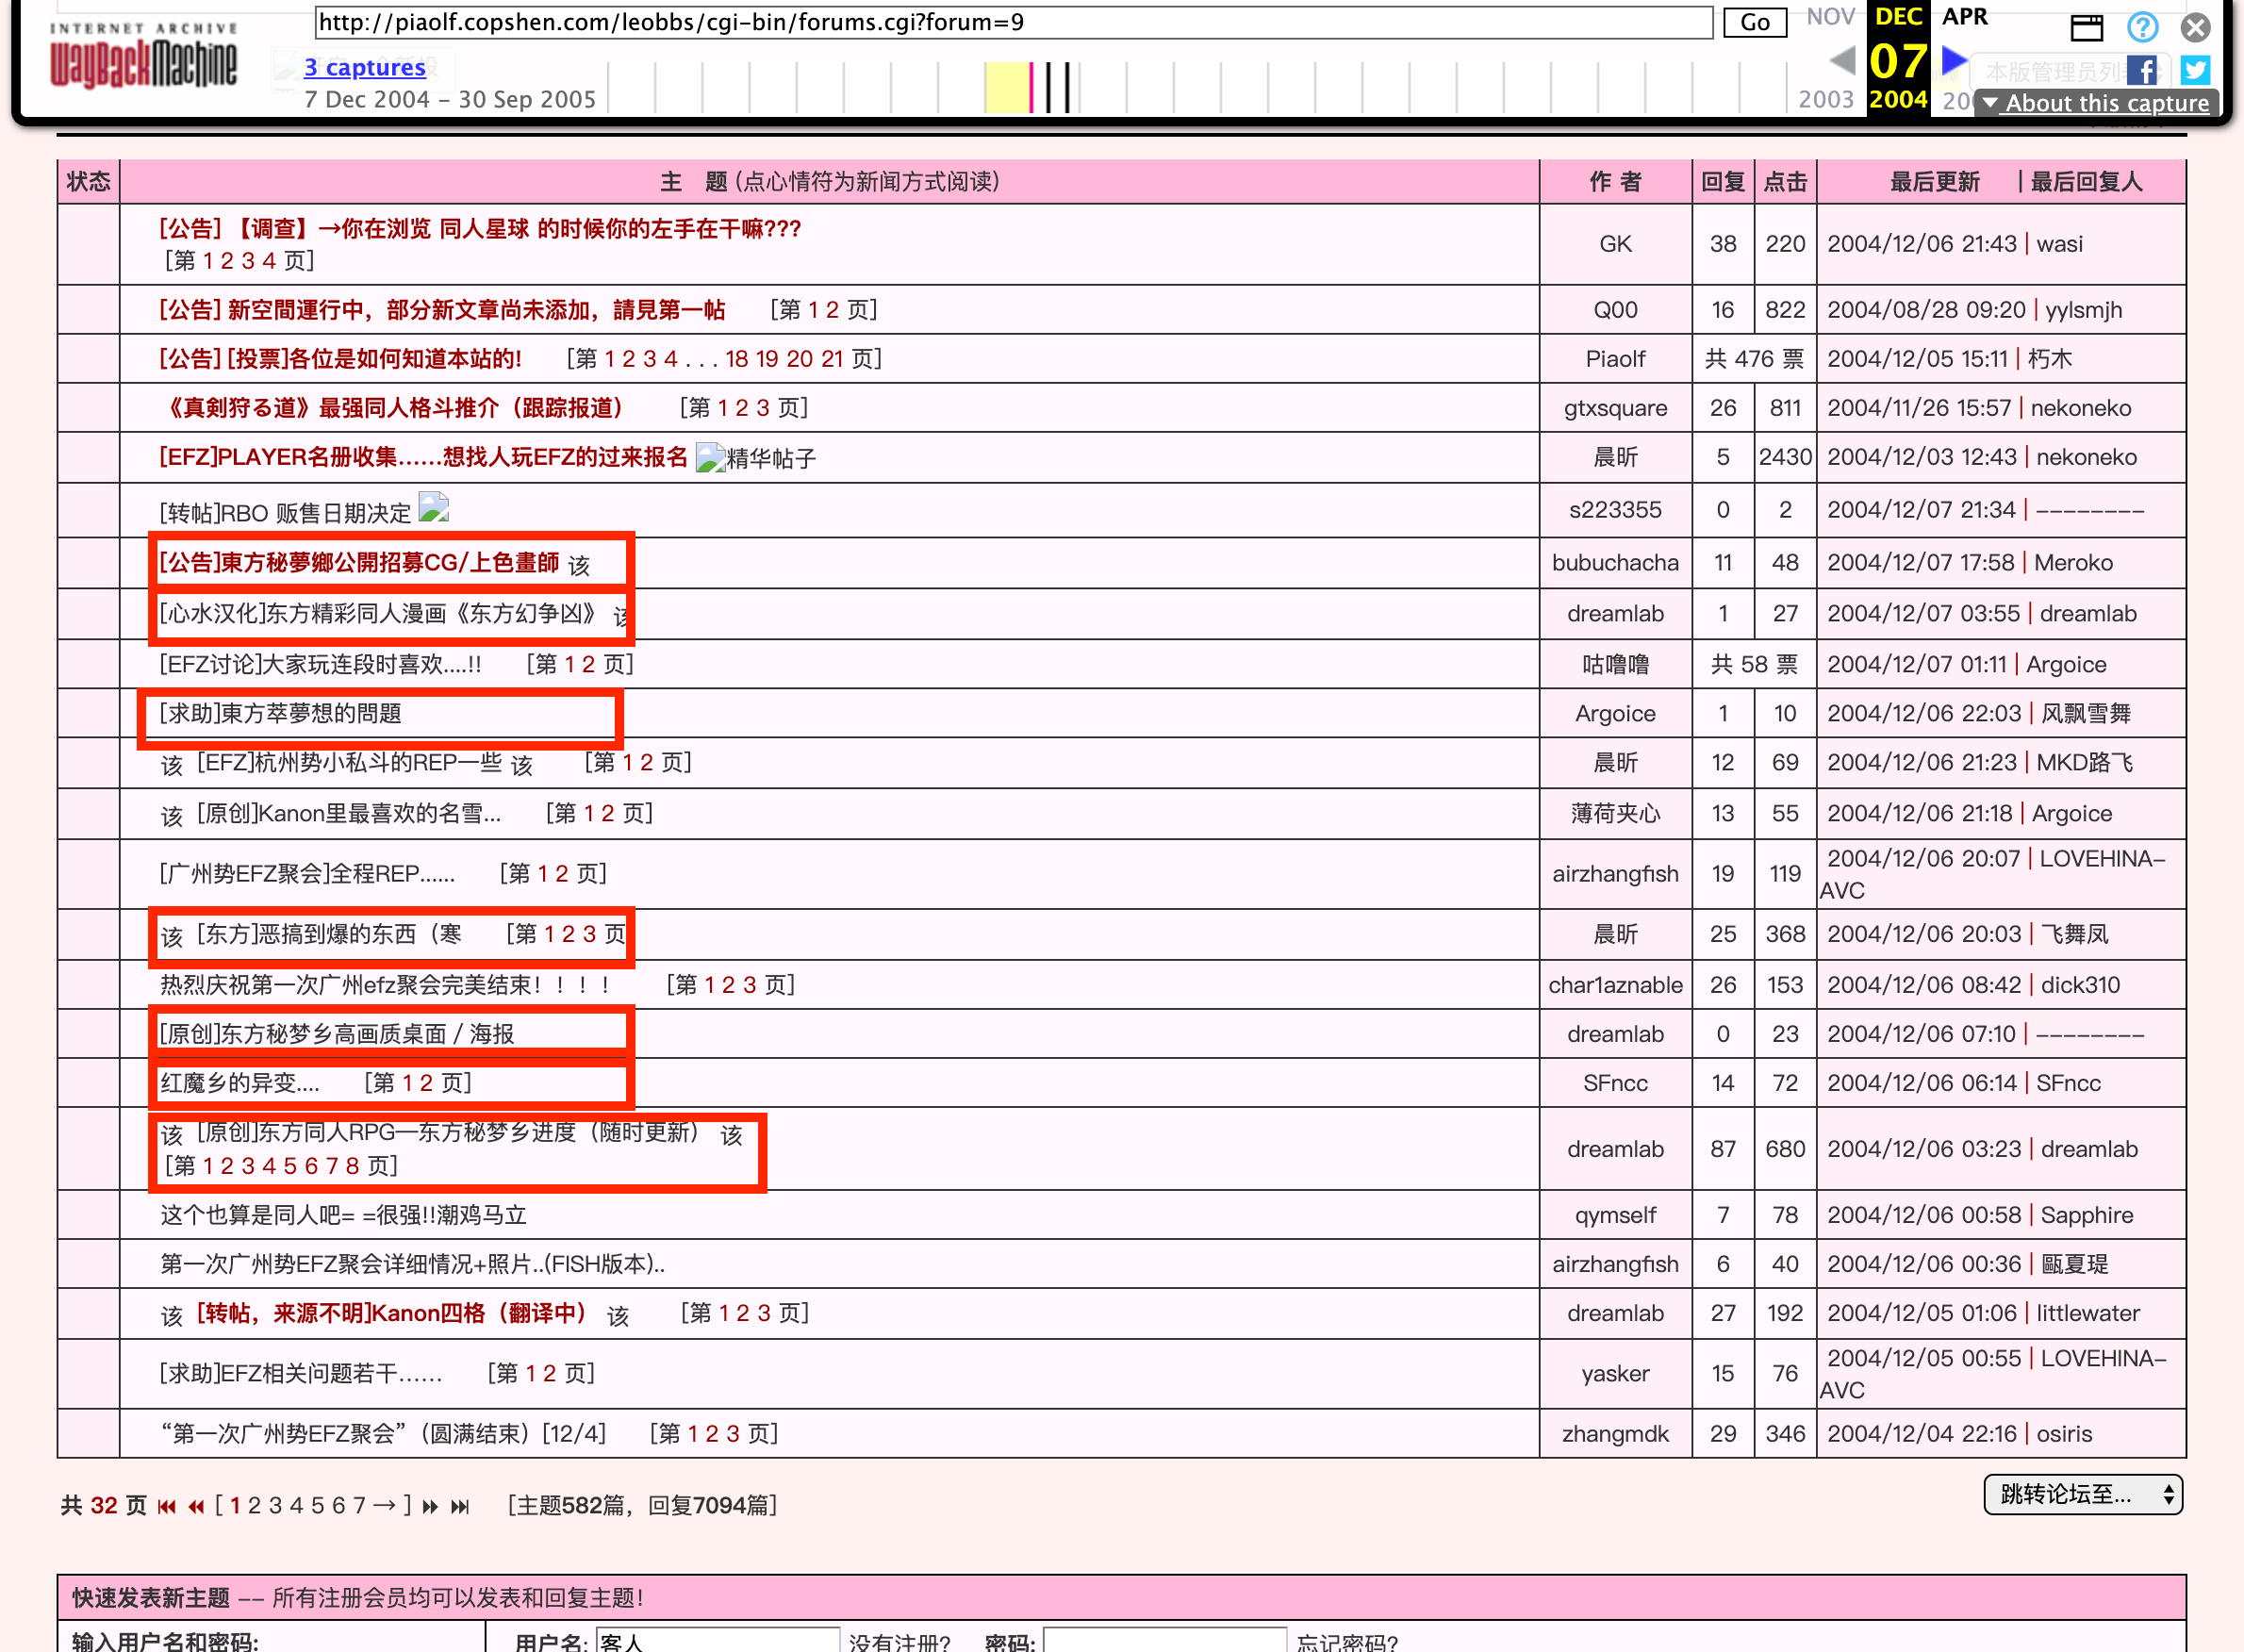This screenshot has width=2244, height=1652.
Task: View author char1aznable's profile
Action: 1615,985
